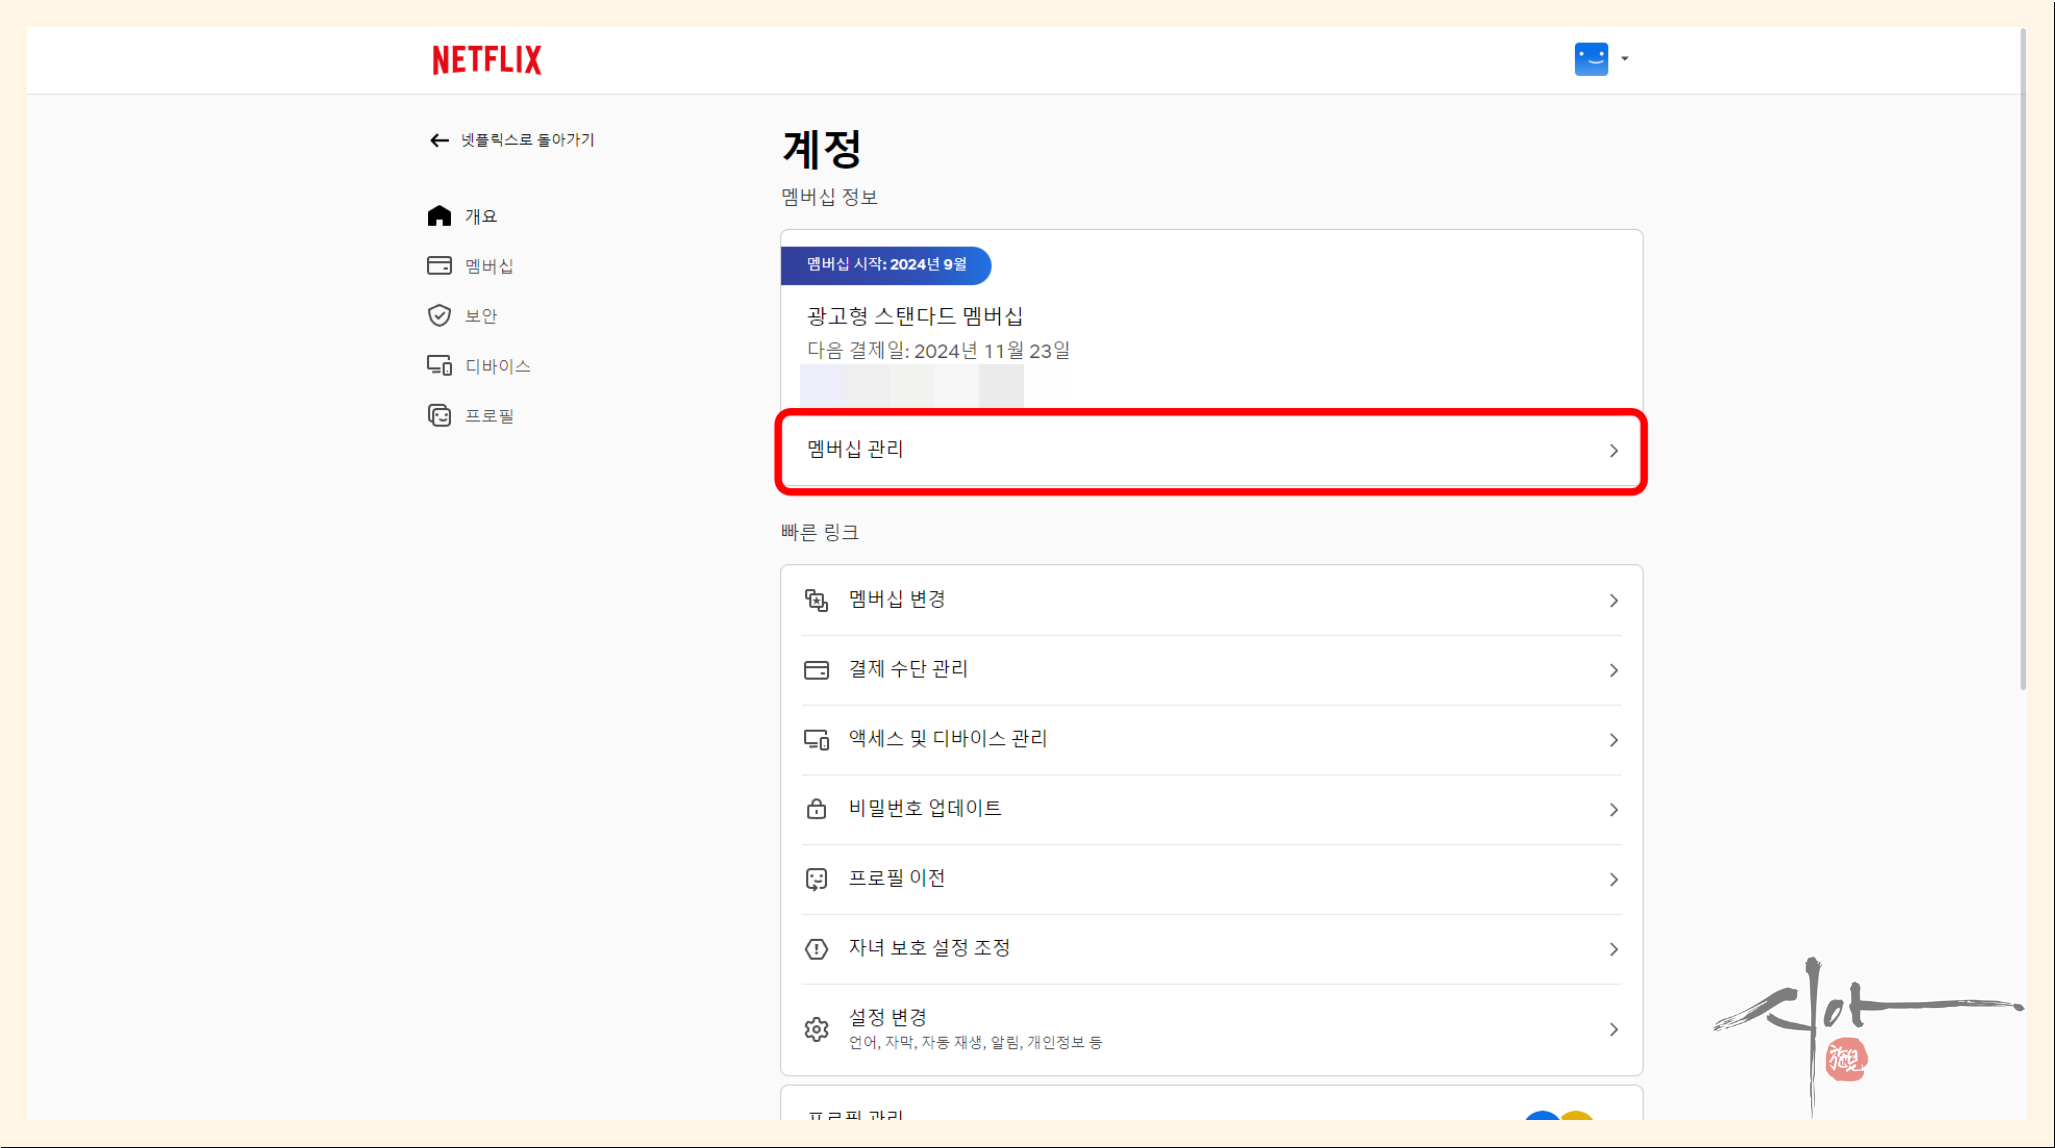The width and height of the screenshot is (2055, 1148).
Task: Expand the 멤버십 관리 chevron
Action: 1613,451
